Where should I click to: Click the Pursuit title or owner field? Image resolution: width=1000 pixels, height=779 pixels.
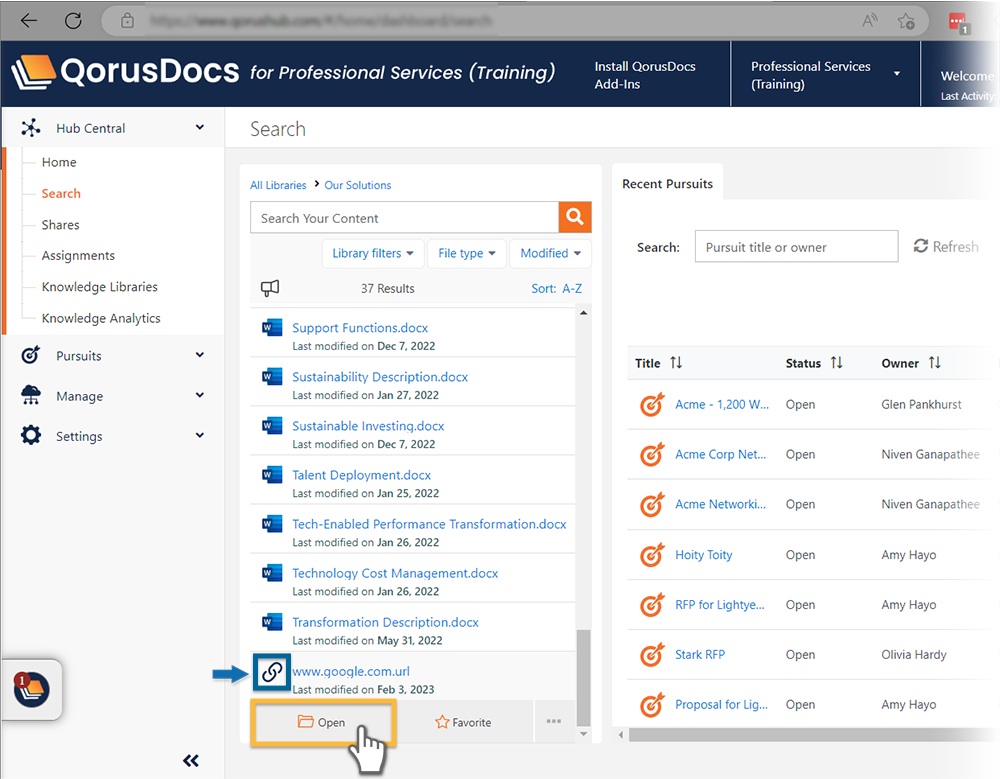796,246
